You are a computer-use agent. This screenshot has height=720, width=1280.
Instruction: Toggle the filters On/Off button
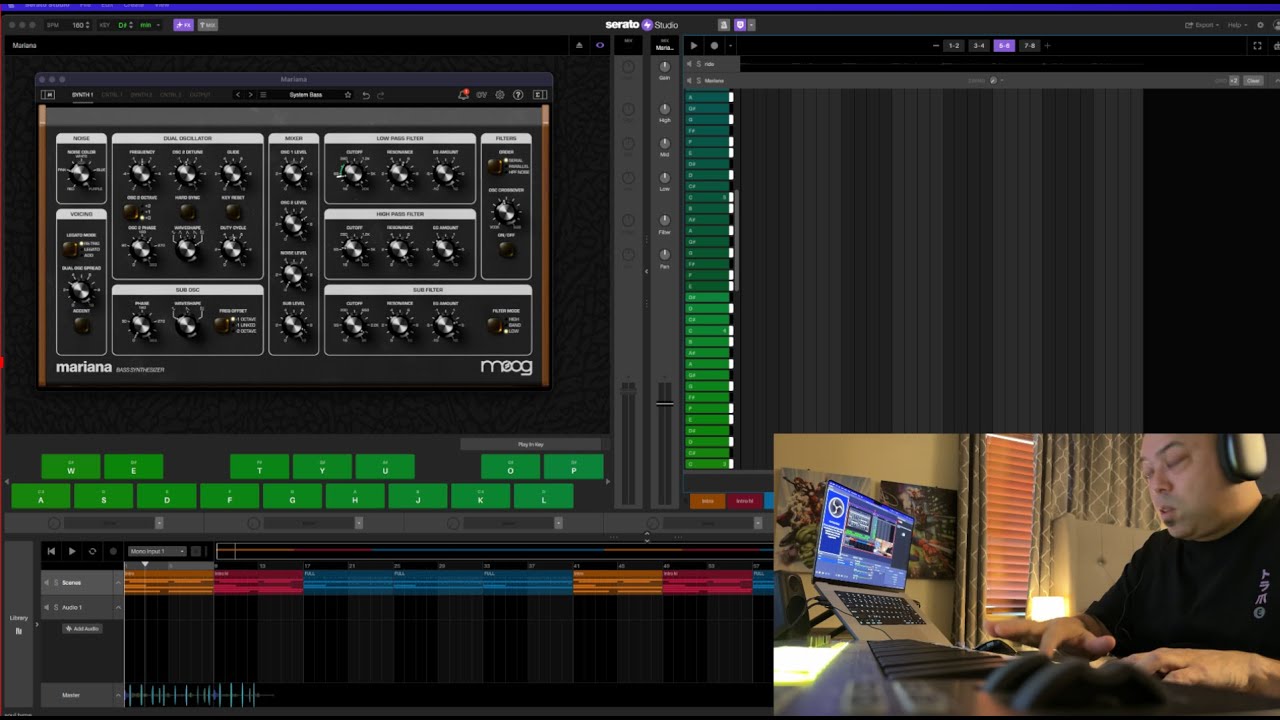(507, 249)
